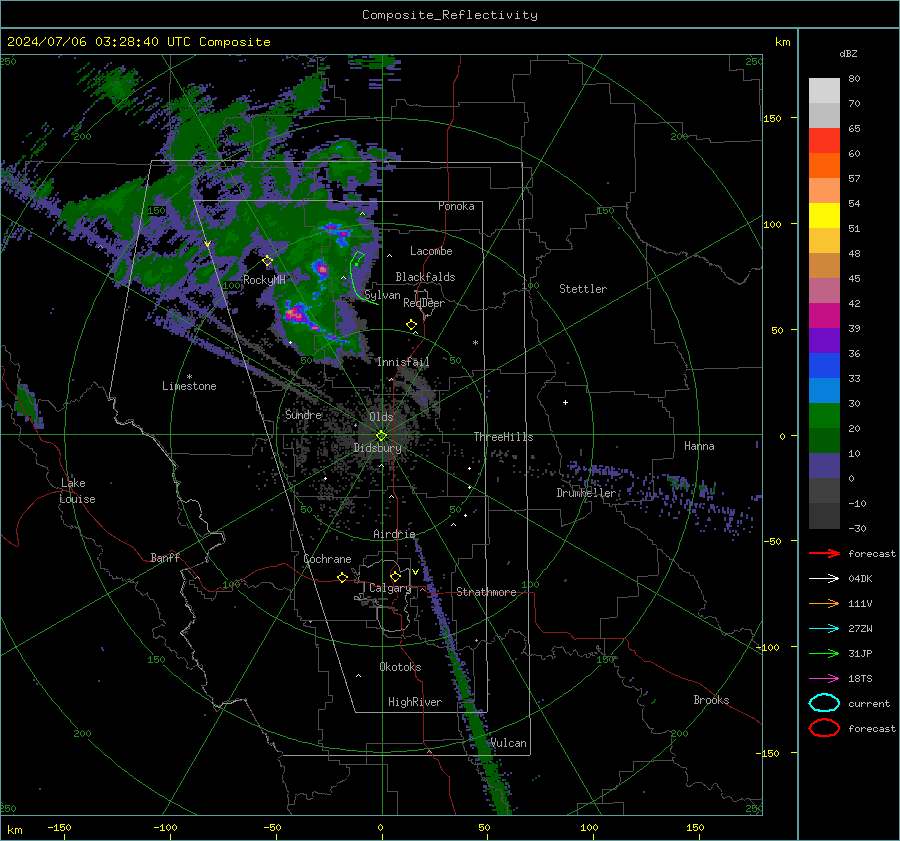Click the cyan 27ZW arrow icon

824,629
